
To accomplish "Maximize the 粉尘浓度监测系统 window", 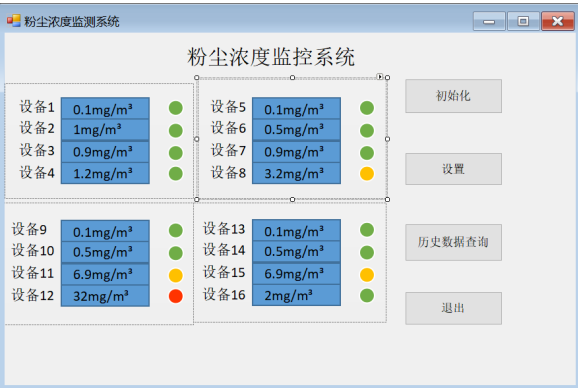I will coord(523,21).
